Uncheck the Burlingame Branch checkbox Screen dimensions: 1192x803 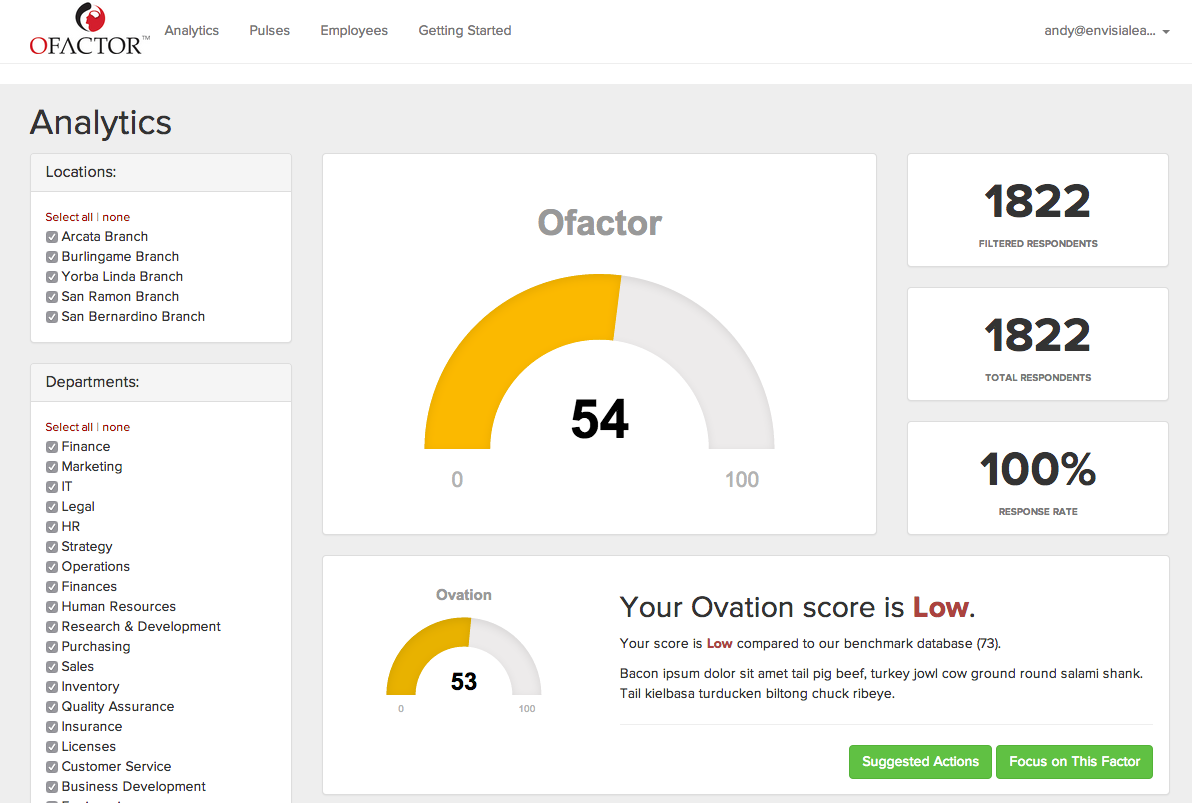(52, 256)
